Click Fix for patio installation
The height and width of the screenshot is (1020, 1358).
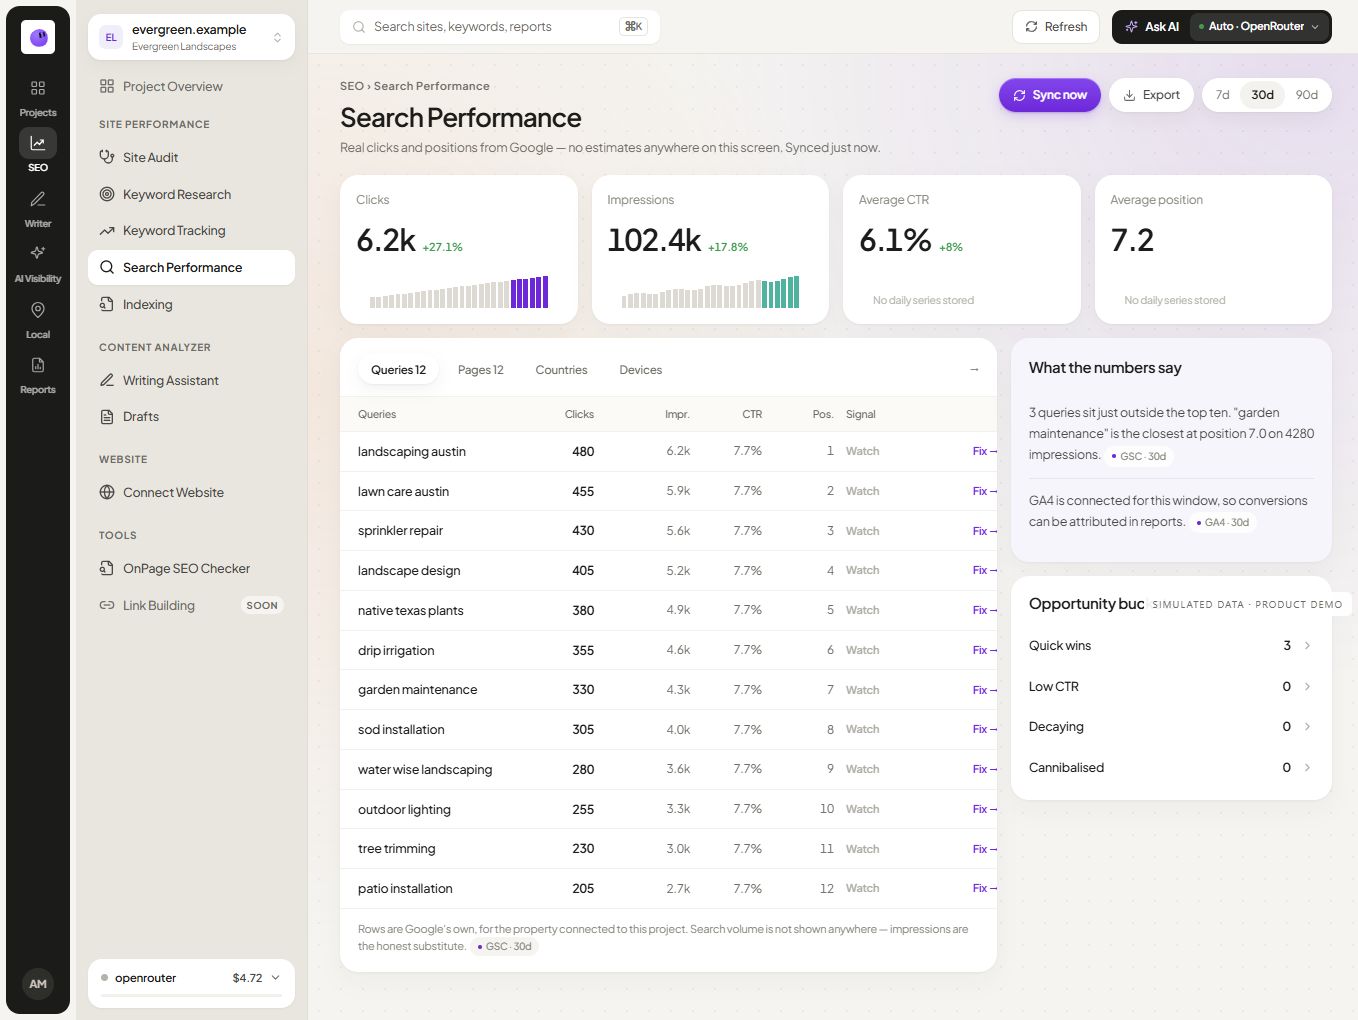pyautogui.click(x=984, y=889)
